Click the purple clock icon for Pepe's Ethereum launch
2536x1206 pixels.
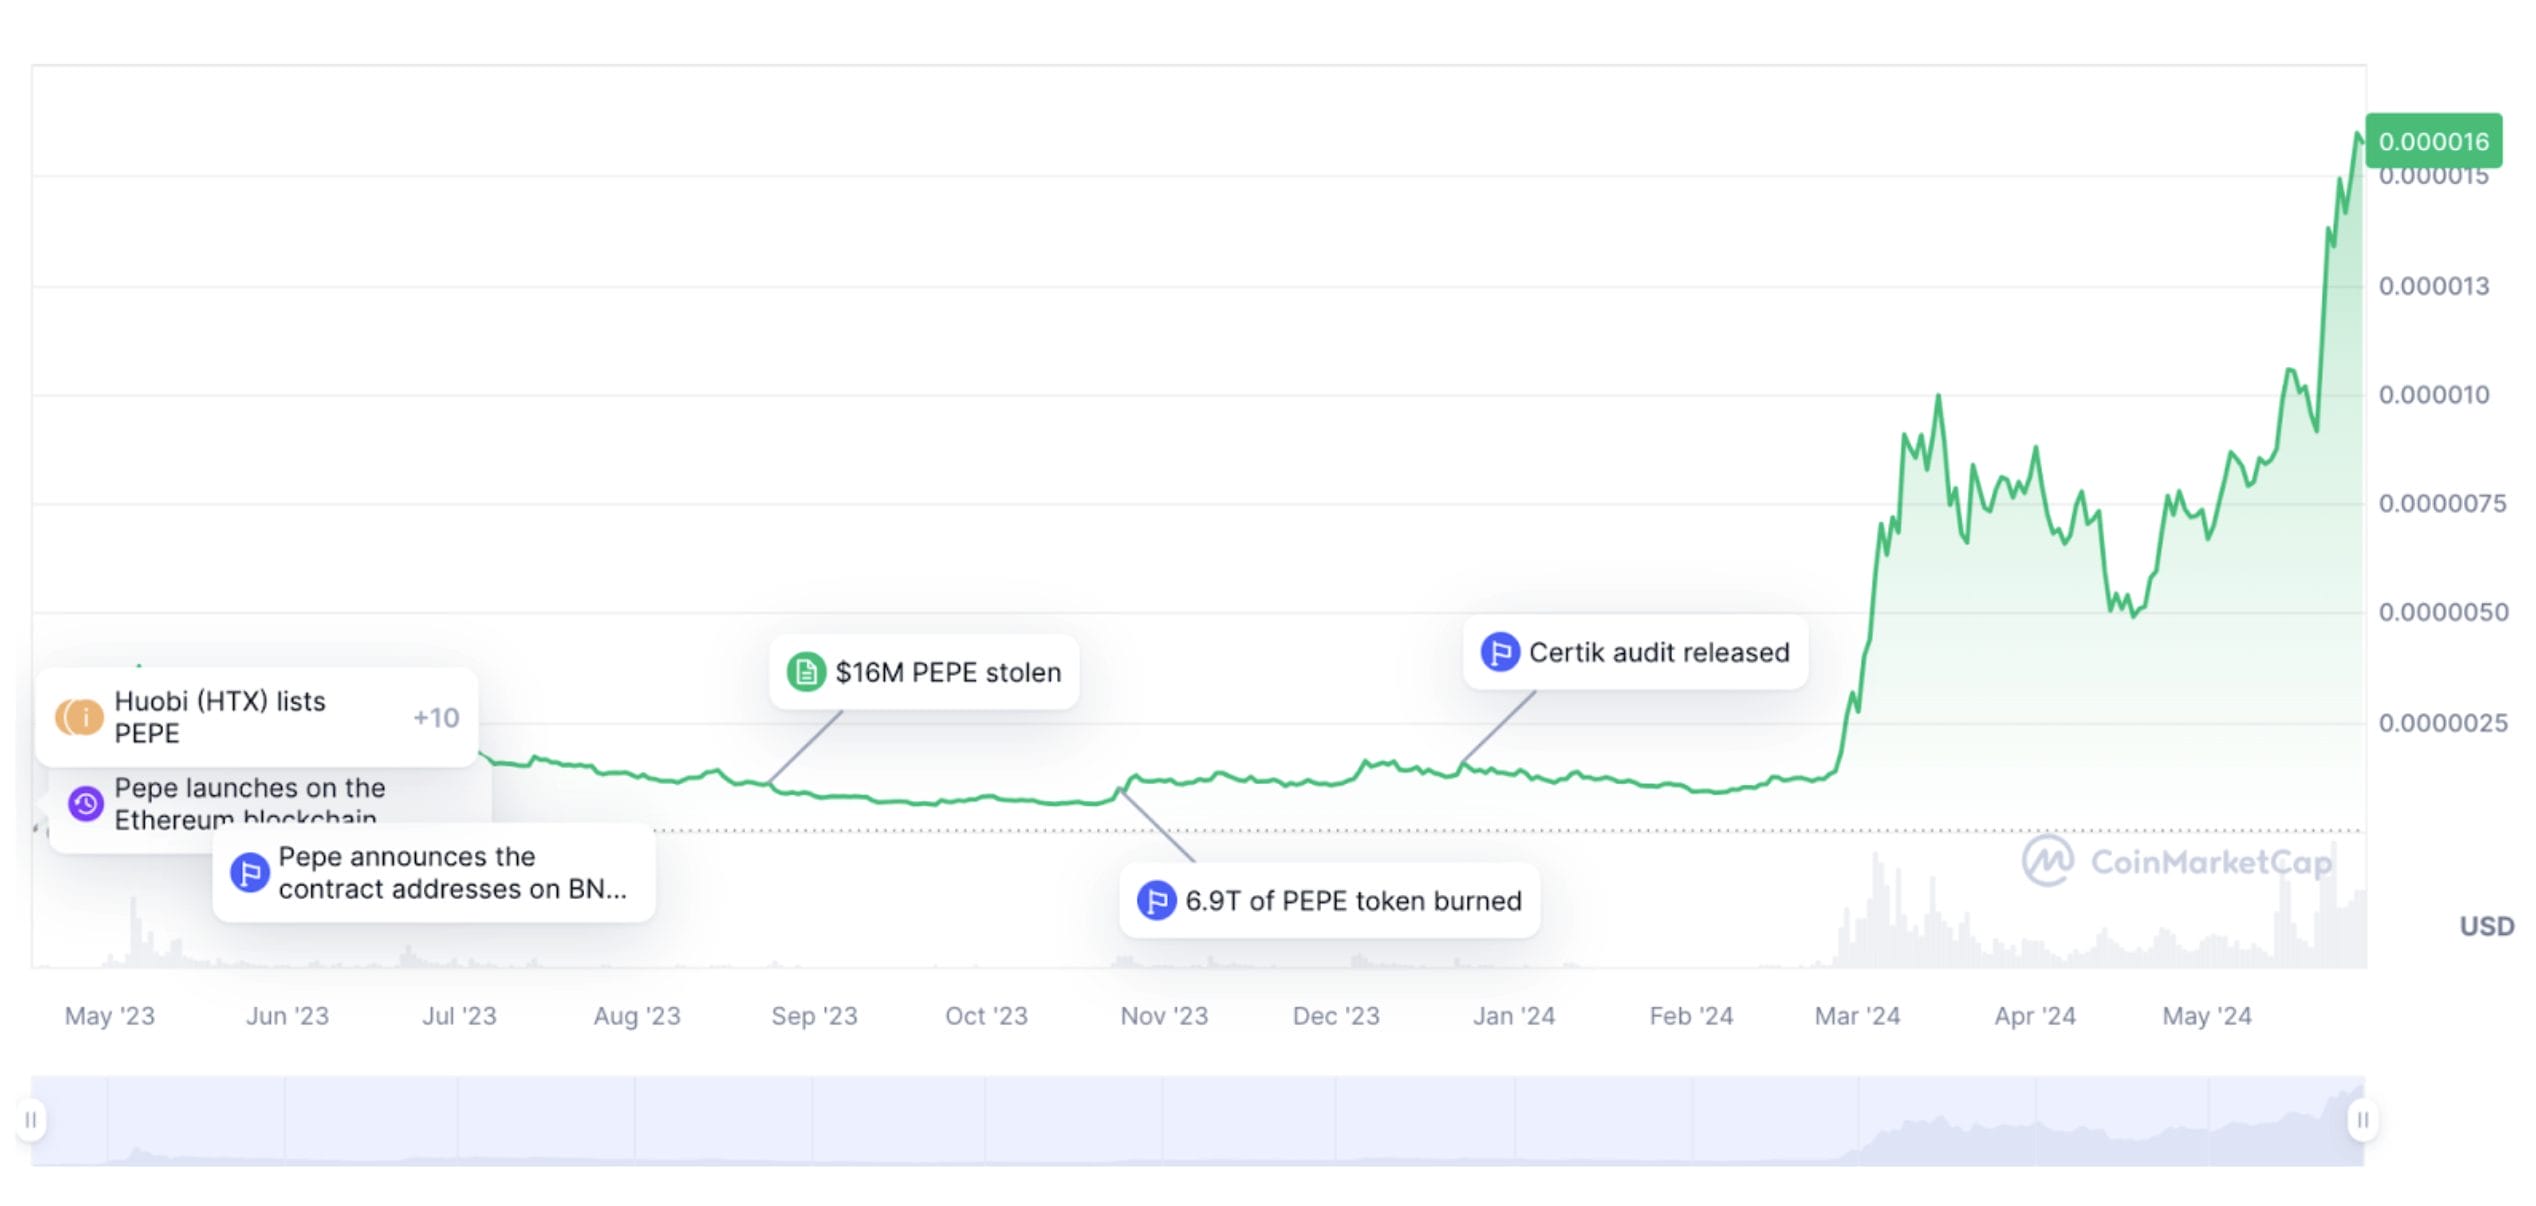click(x=87, y=803)
